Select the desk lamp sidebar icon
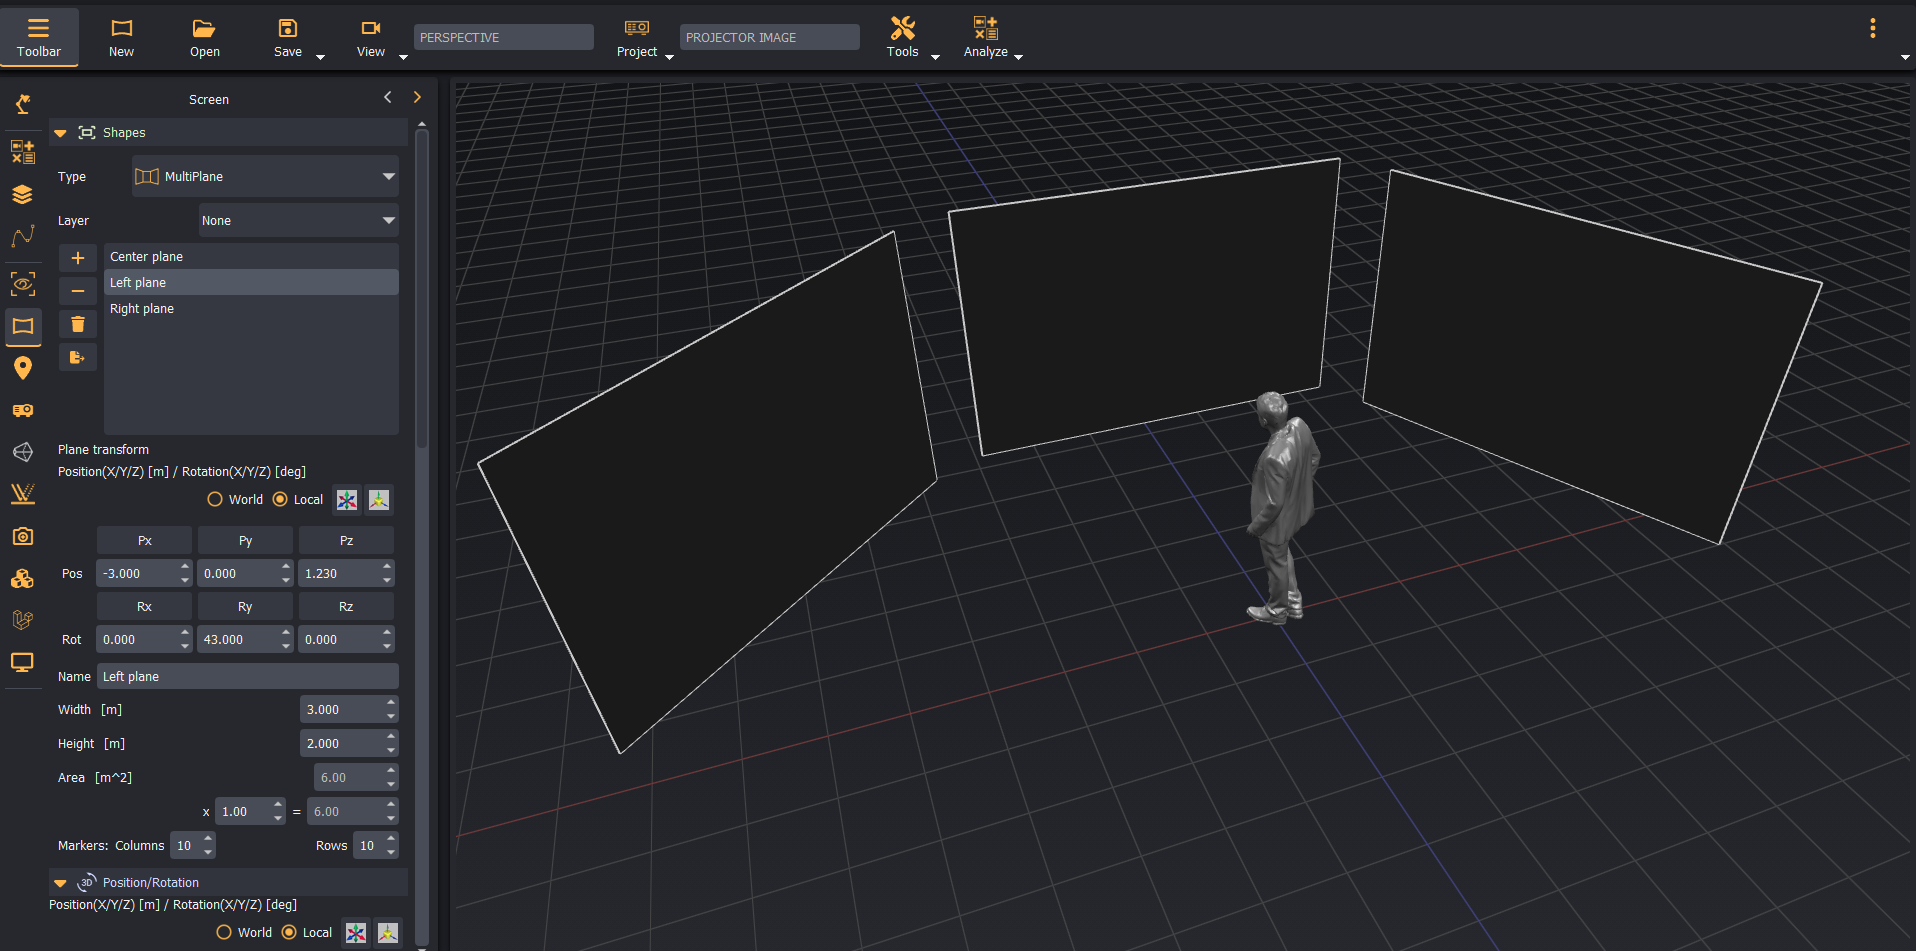1916x951 pixels. [23, 104]
